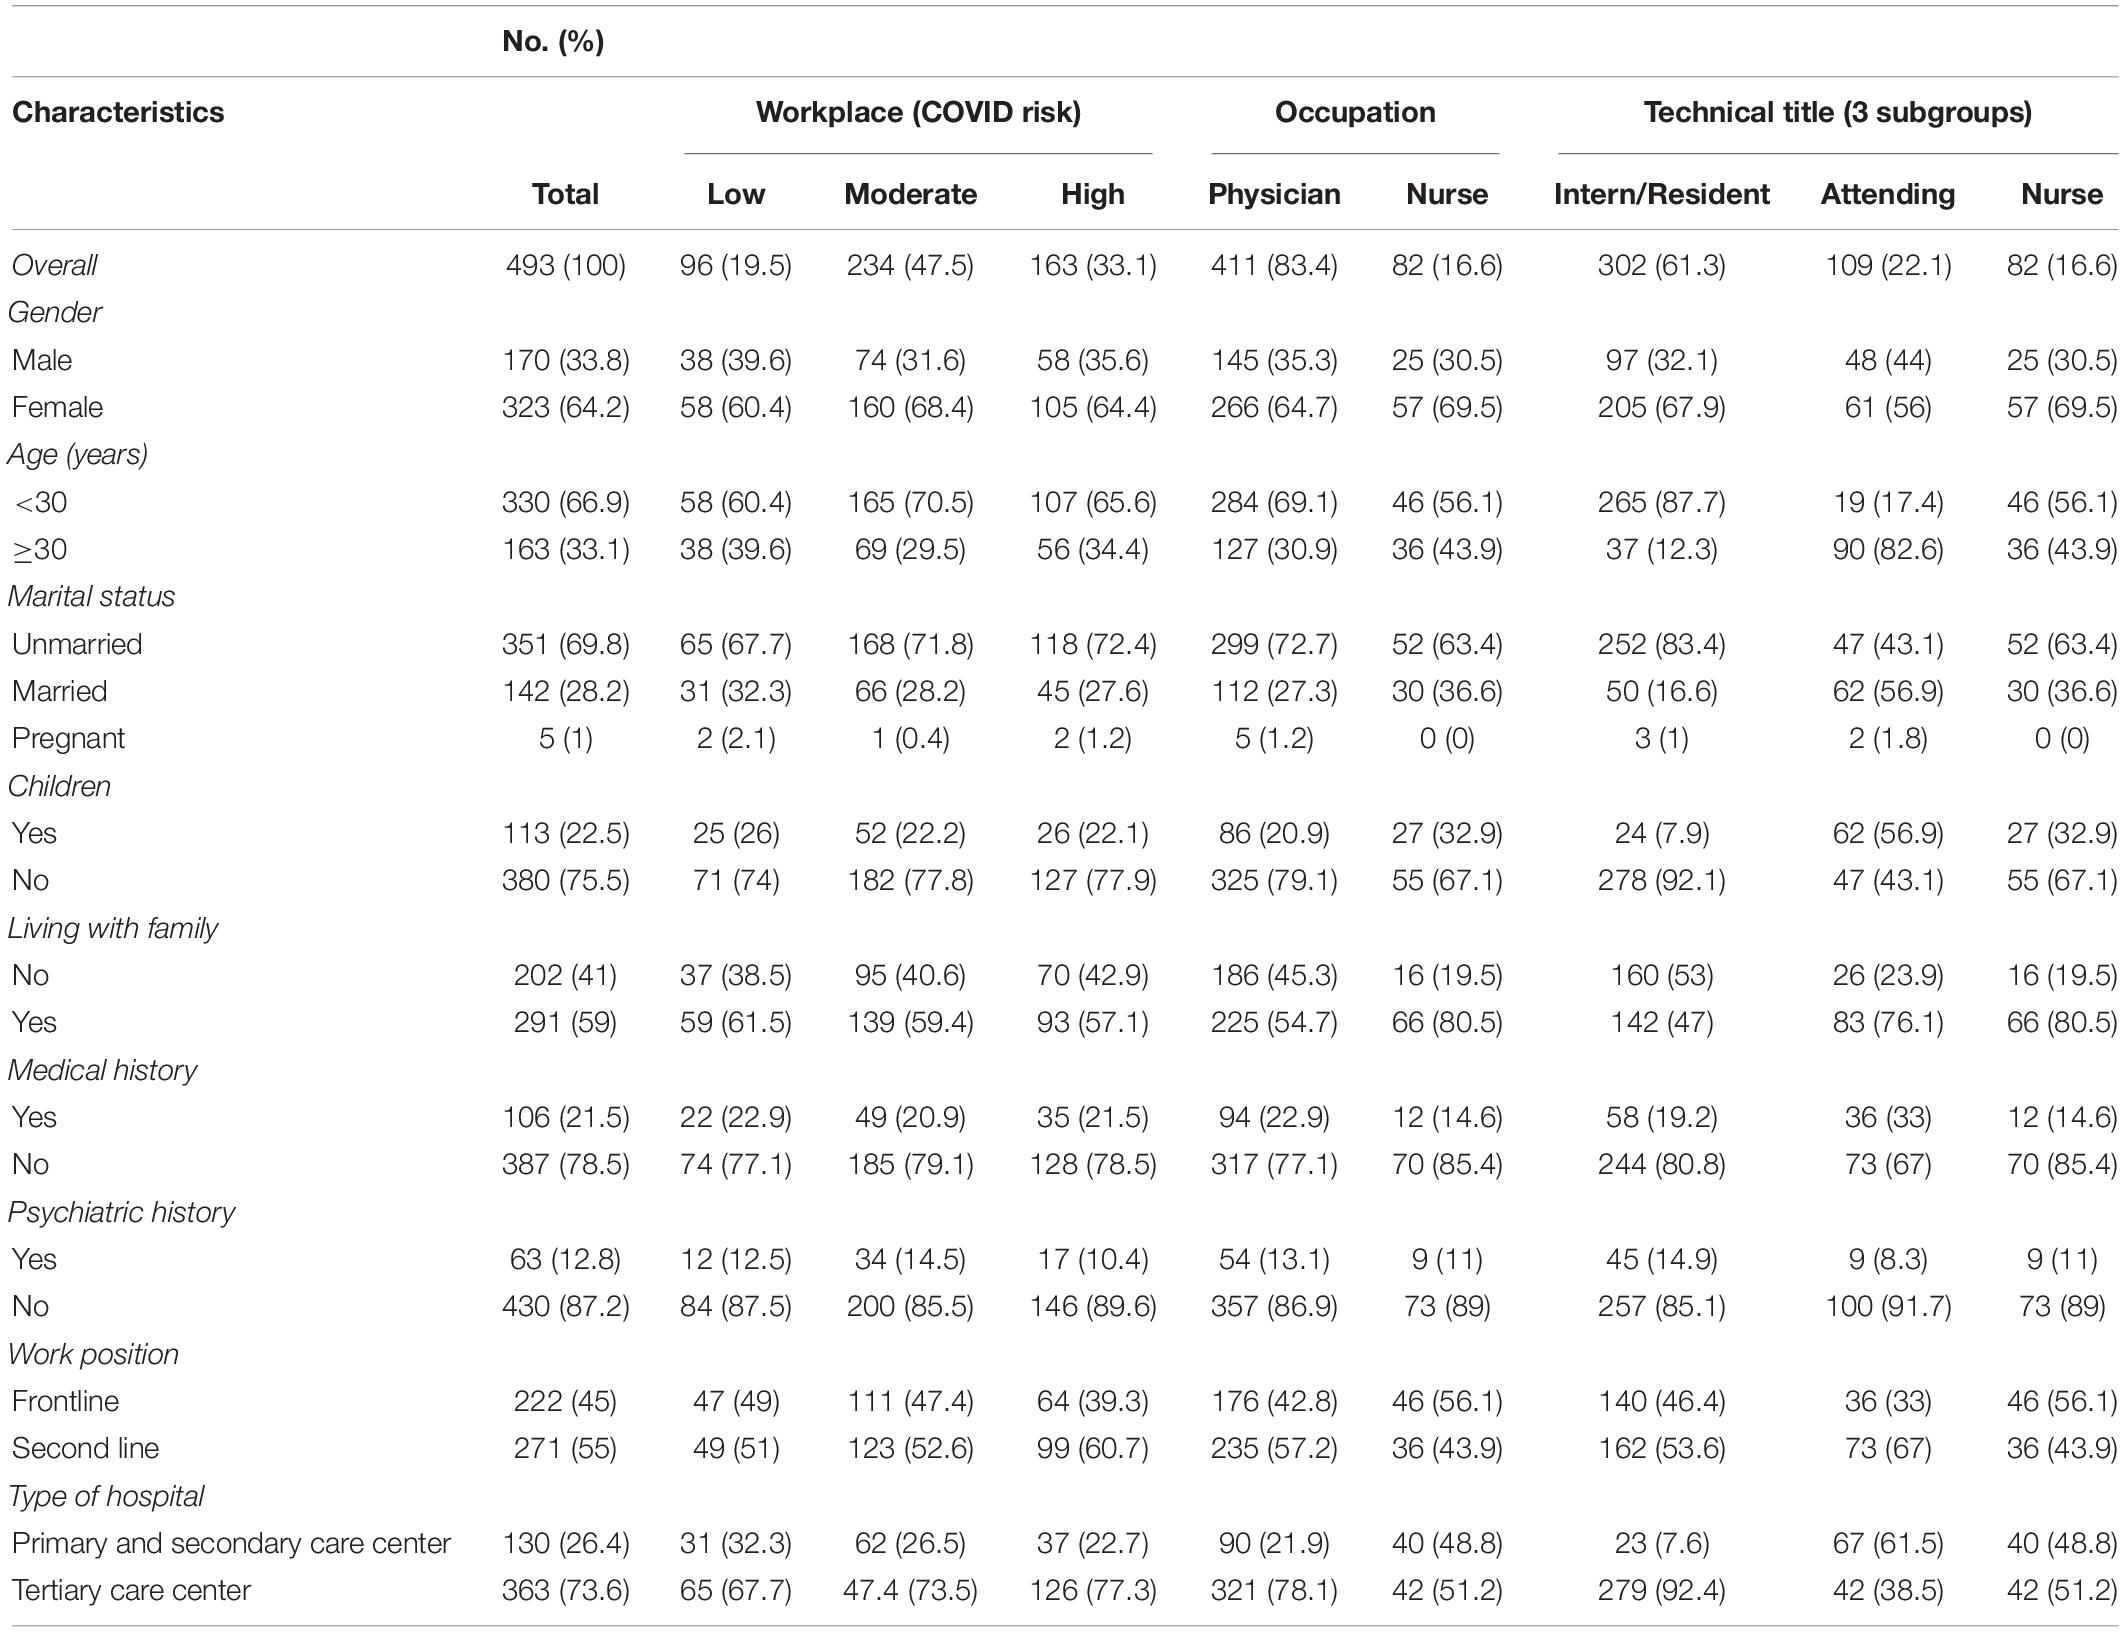
Task: Select the '170 (33.8)' cell
Action: pyautogui.click(x=565, y=360)
